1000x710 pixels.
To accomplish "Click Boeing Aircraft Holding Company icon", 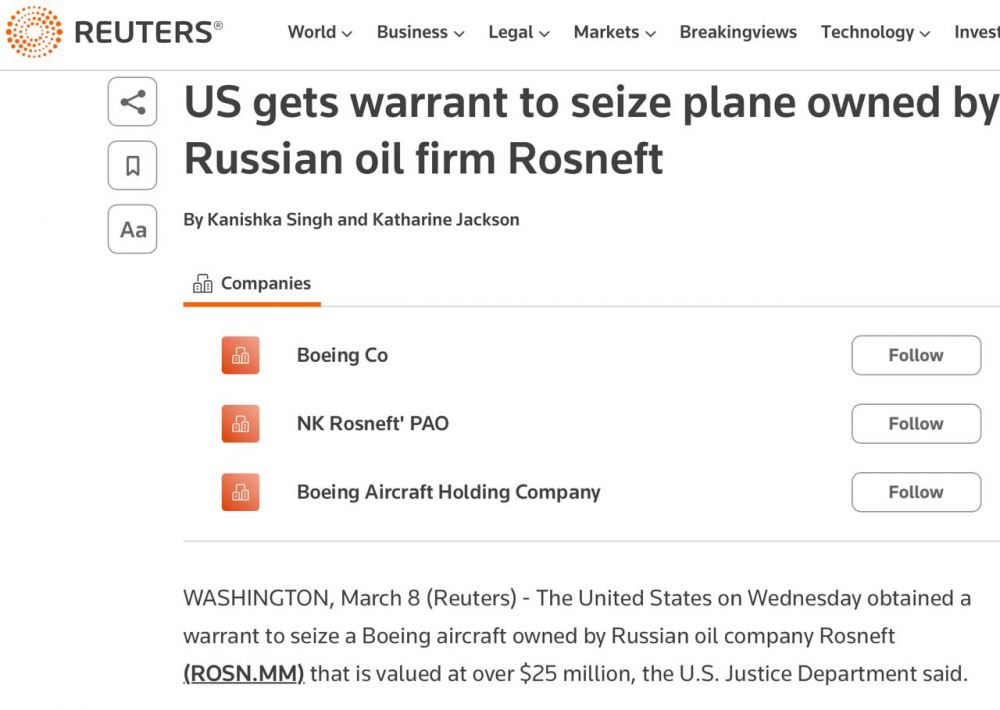I will click(240, 492).
